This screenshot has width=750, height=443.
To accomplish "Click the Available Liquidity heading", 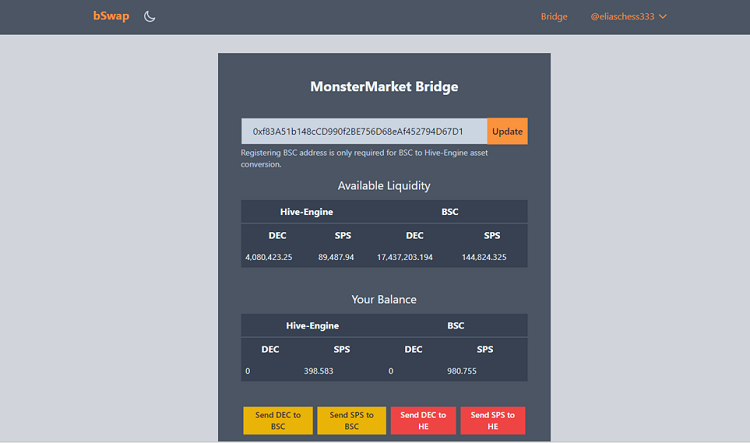I will click(384, 186).
